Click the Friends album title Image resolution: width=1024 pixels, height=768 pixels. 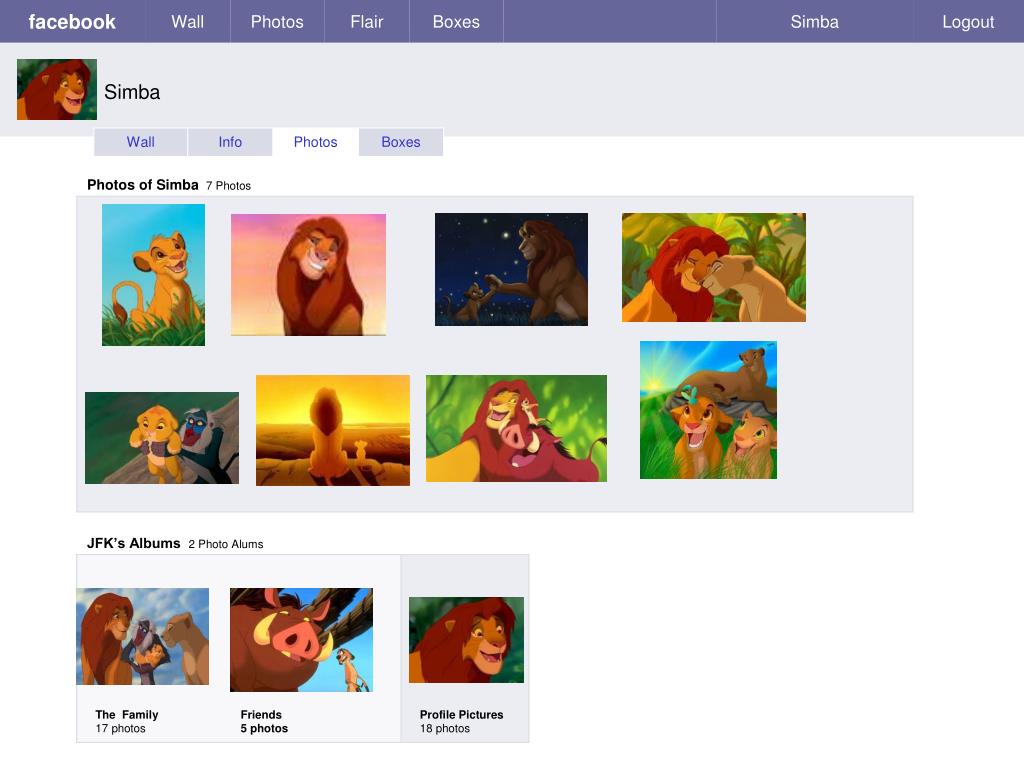(x=261, y=715)
